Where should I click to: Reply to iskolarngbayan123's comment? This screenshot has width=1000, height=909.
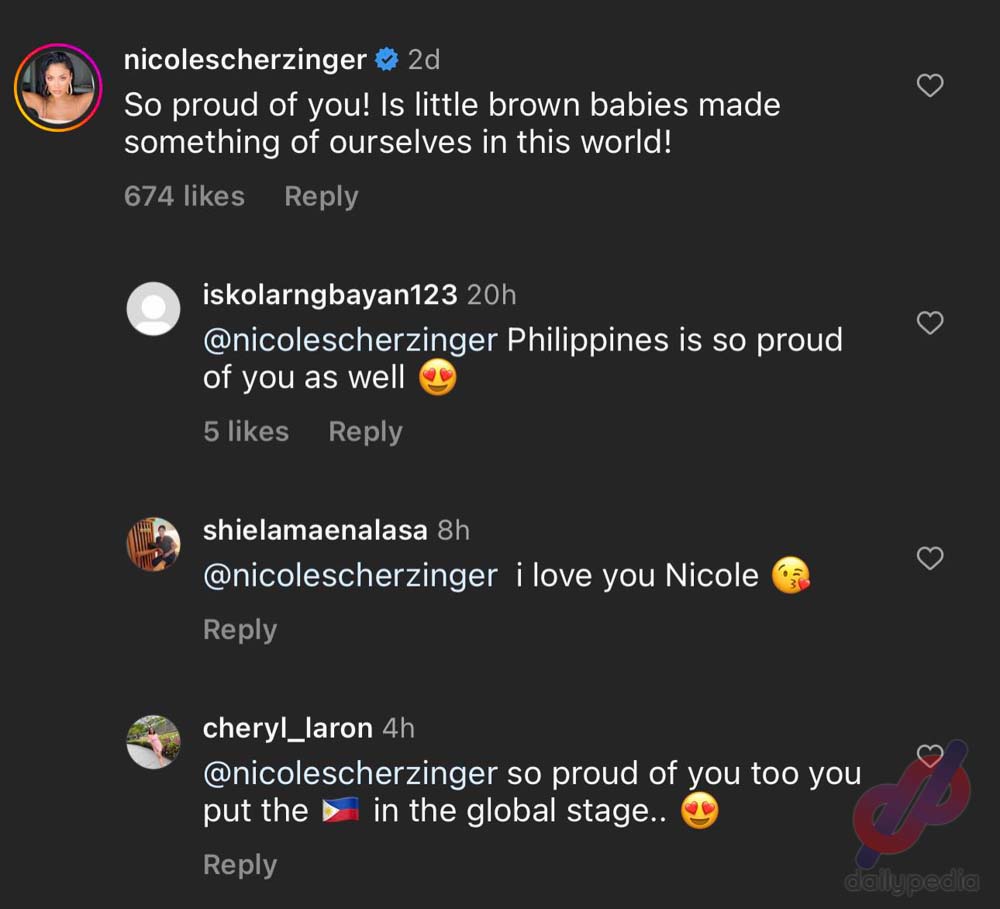click(365, 431)
